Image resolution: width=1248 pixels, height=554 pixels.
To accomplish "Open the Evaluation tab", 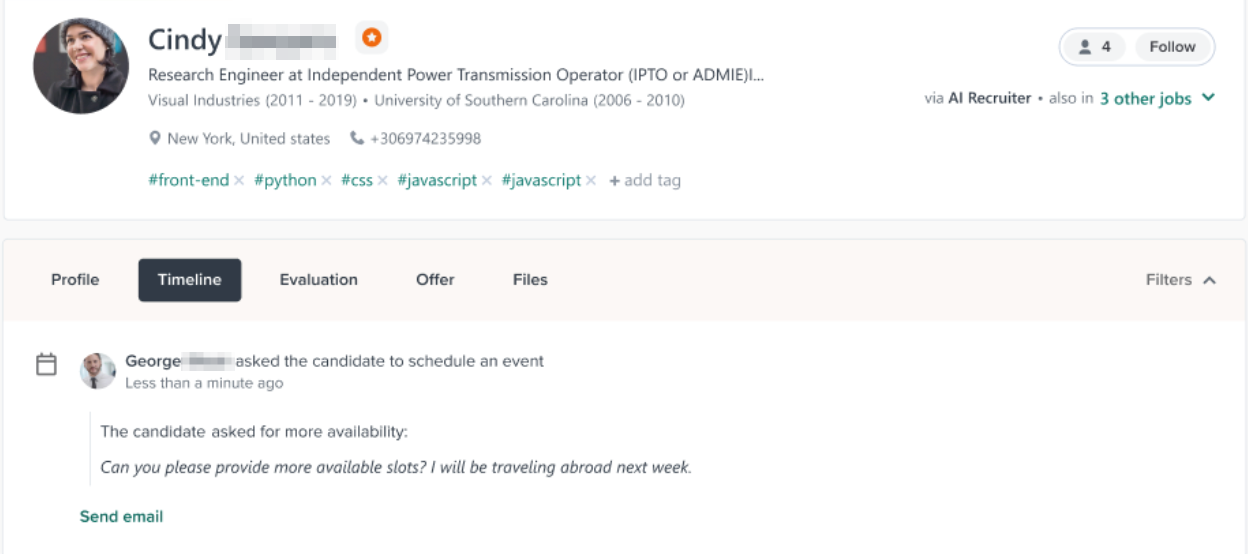I will 318,280.
